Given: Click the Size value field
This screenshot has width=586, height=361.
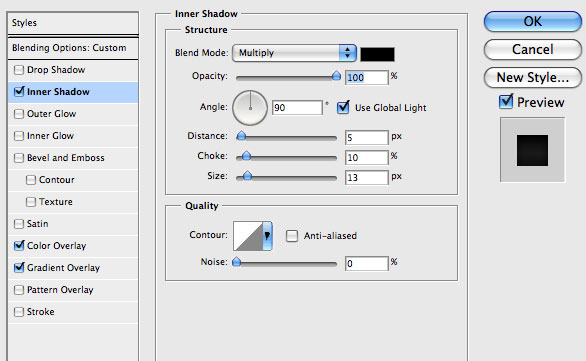Looking at the screenshot, I should coord(367,177).
